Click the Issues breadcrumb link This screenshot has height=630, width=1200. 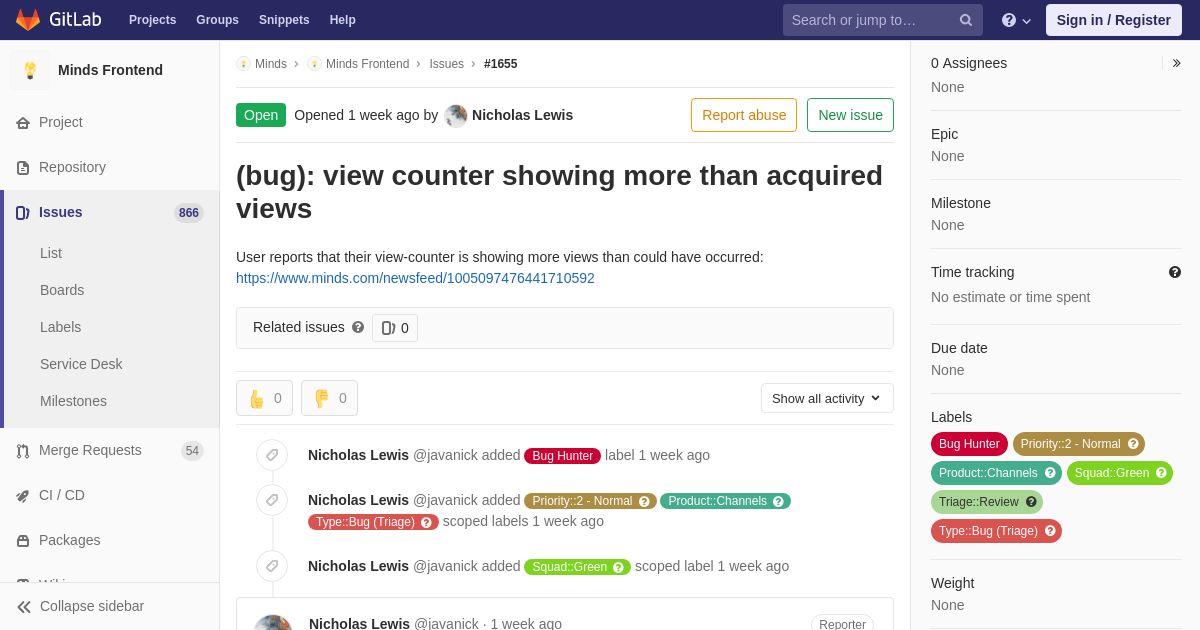(446, 64)
